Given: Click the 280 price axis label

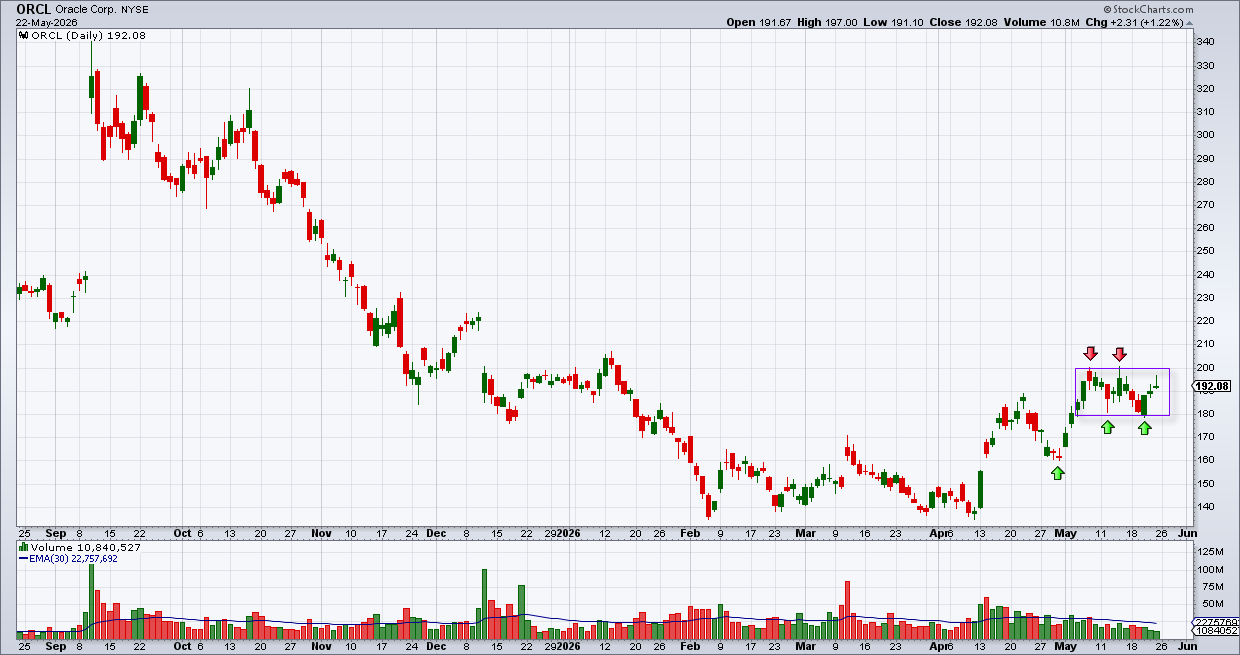Looking at the screenshot, I should pos(1205,181).
